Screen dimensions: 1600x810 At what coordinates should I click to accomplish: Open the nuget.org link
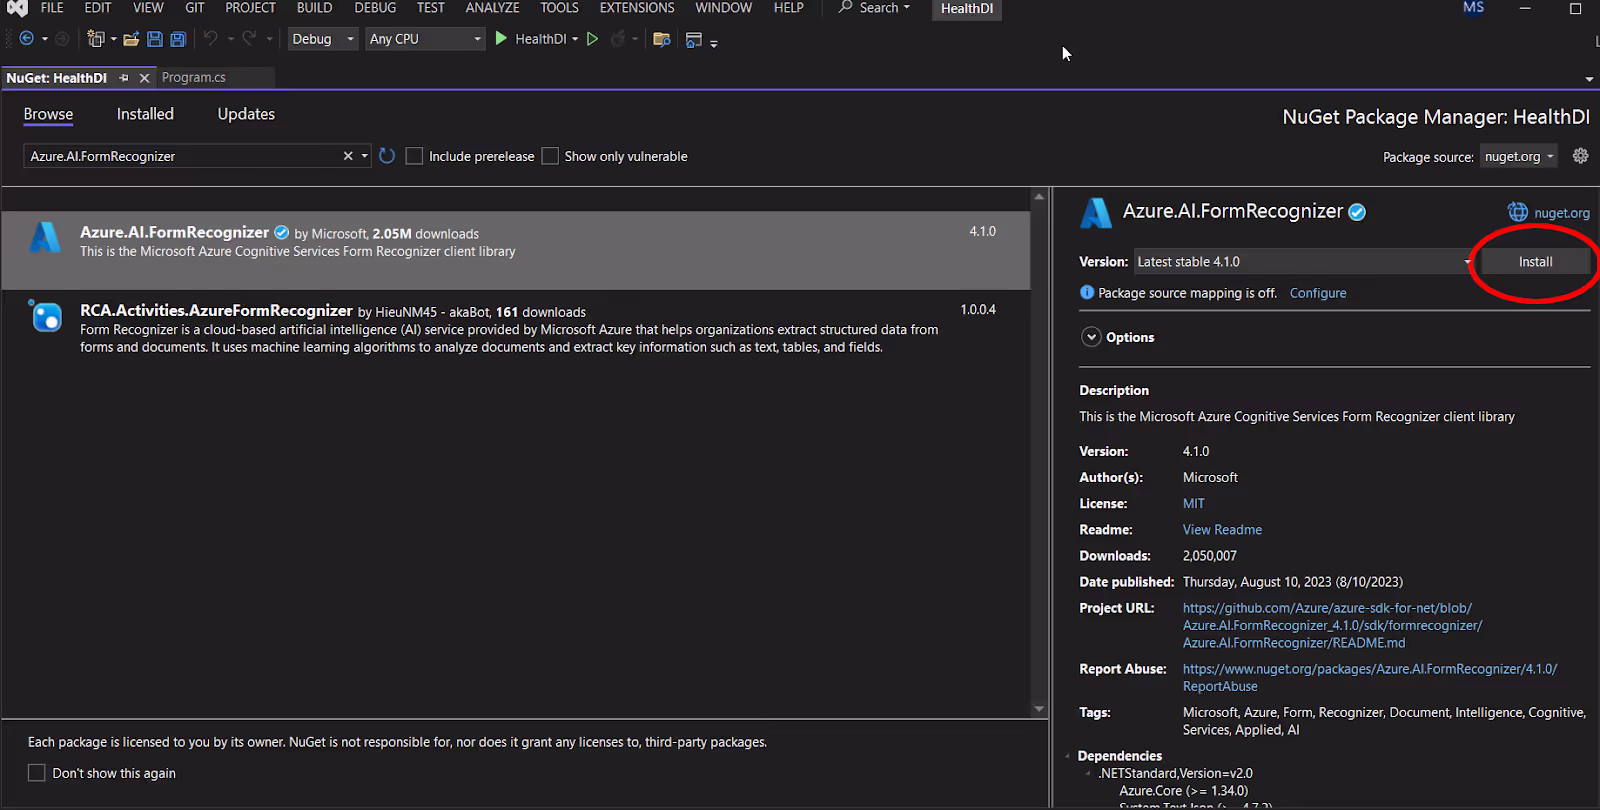pyautogui.click(x=1562, y=213)
